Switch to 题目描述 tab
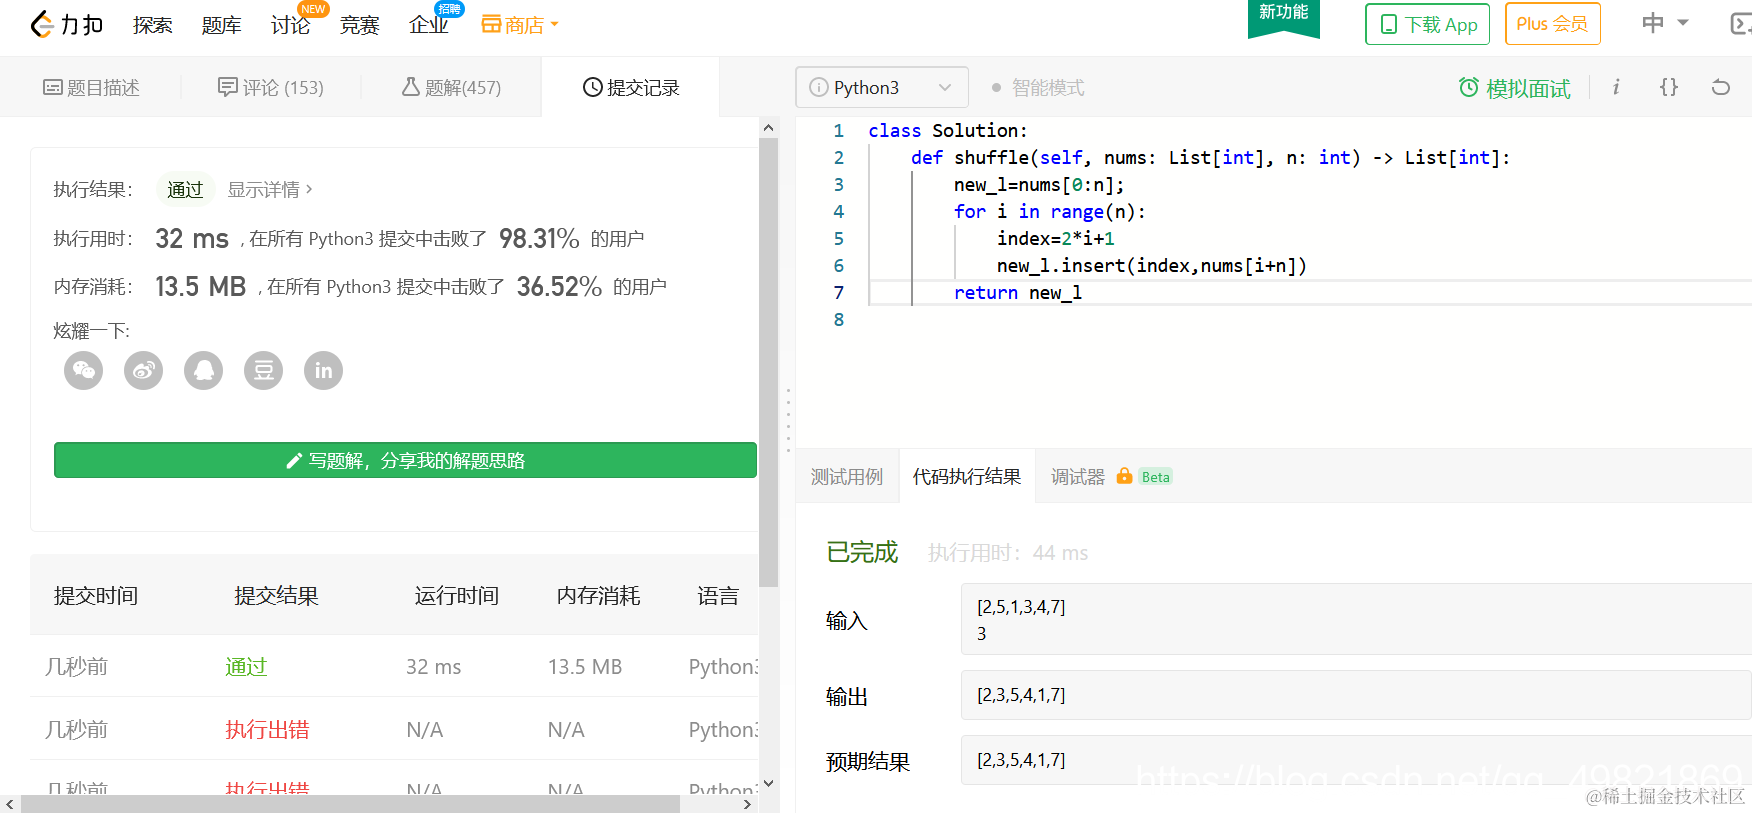Screen dimensions: 1752x813 [91, 88]
